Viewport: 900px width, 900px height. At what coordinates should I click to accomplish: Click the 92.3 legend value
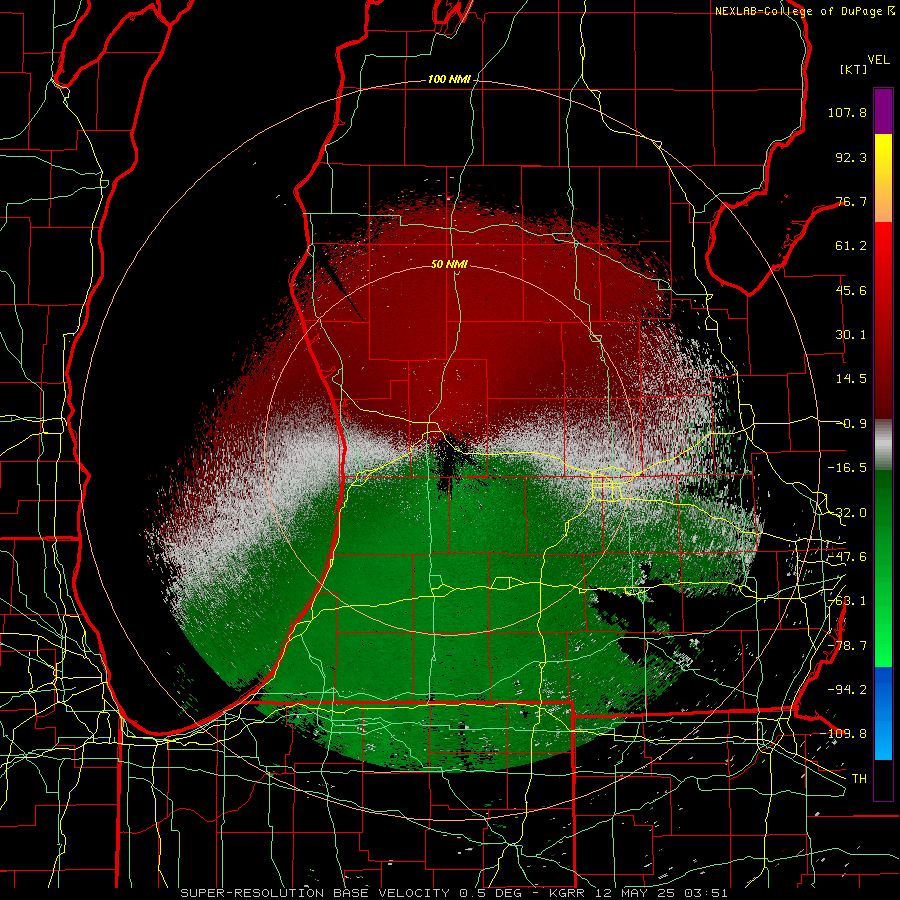tap(851, 157)
